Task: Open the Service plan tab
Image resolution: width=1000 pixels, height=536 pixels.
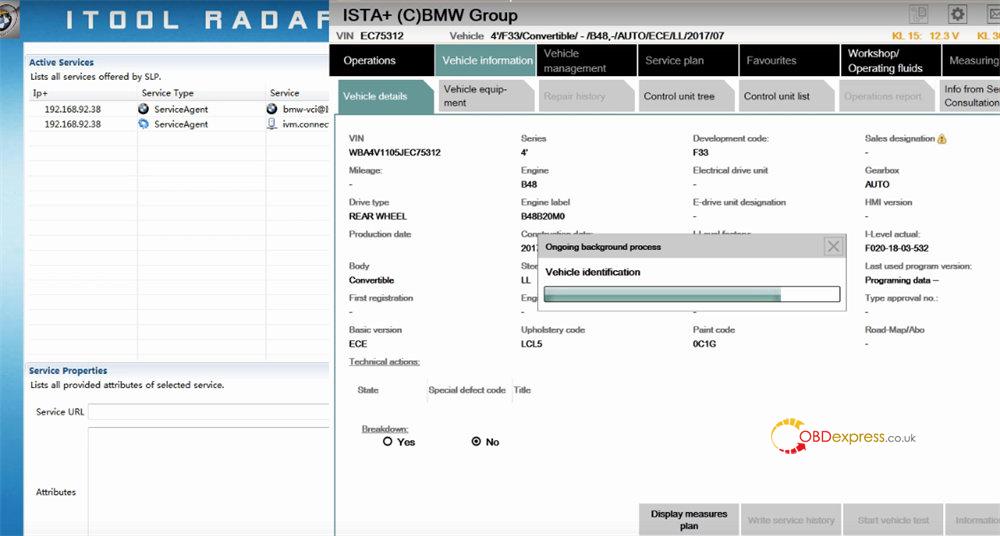Action: 688,61
